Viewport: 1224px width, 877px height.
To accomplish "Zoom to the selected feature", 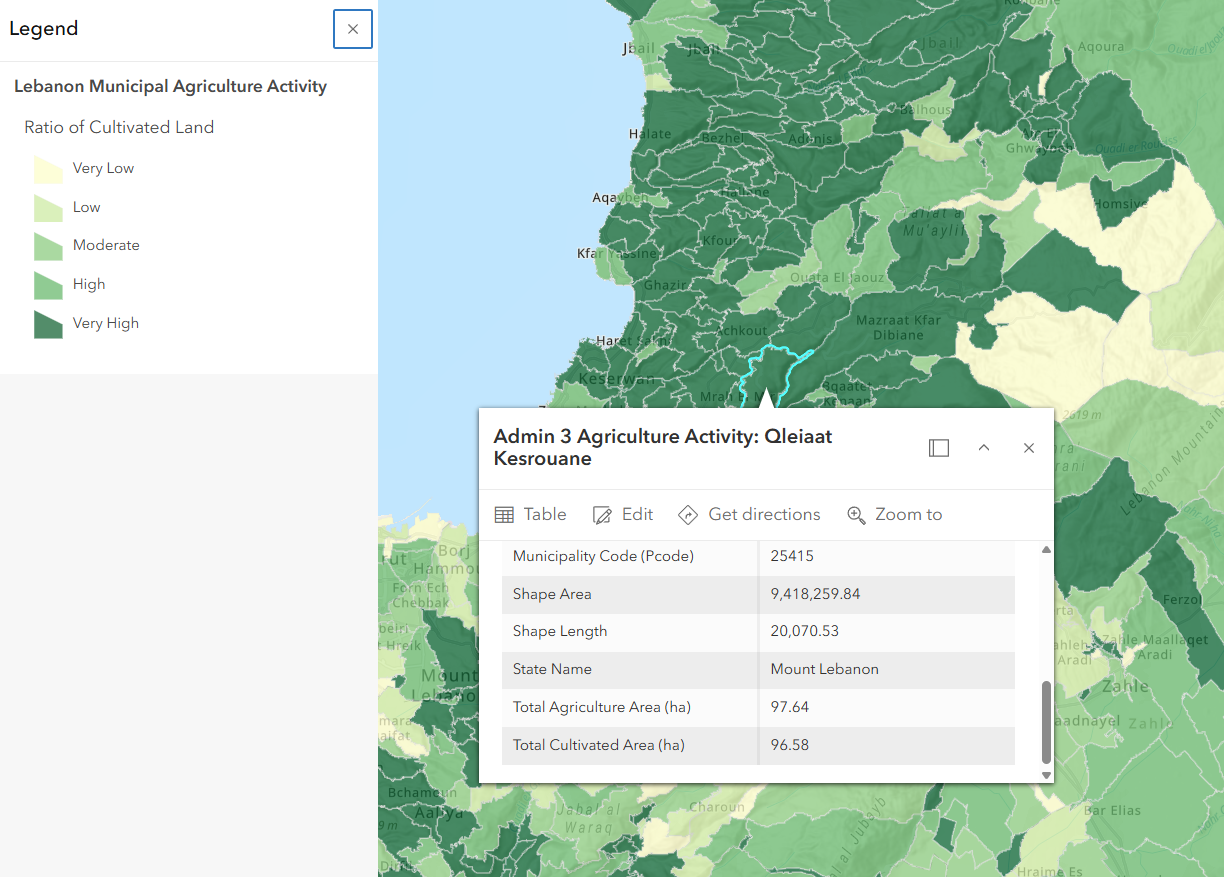I will click(895, 514).
